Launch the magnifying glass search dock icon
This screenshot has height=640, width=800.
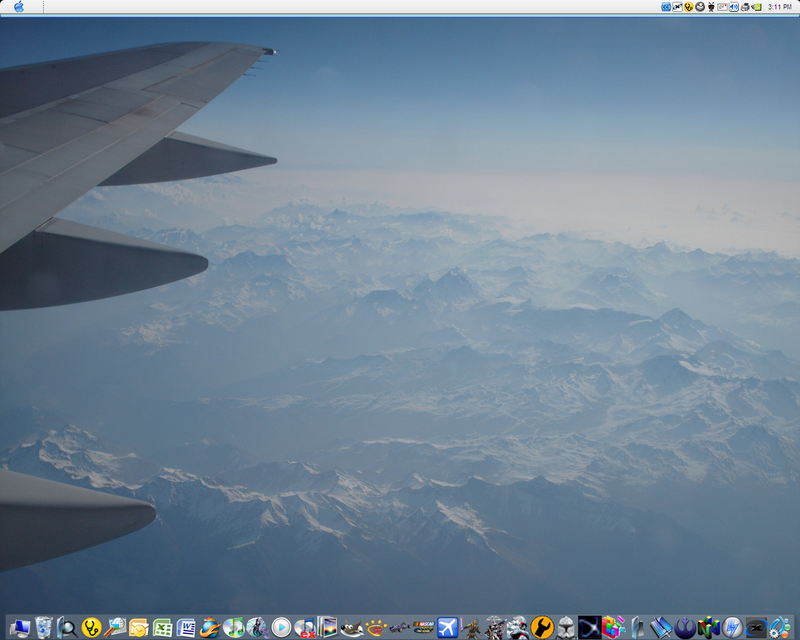pyautogui.click(x=67, y=627)
